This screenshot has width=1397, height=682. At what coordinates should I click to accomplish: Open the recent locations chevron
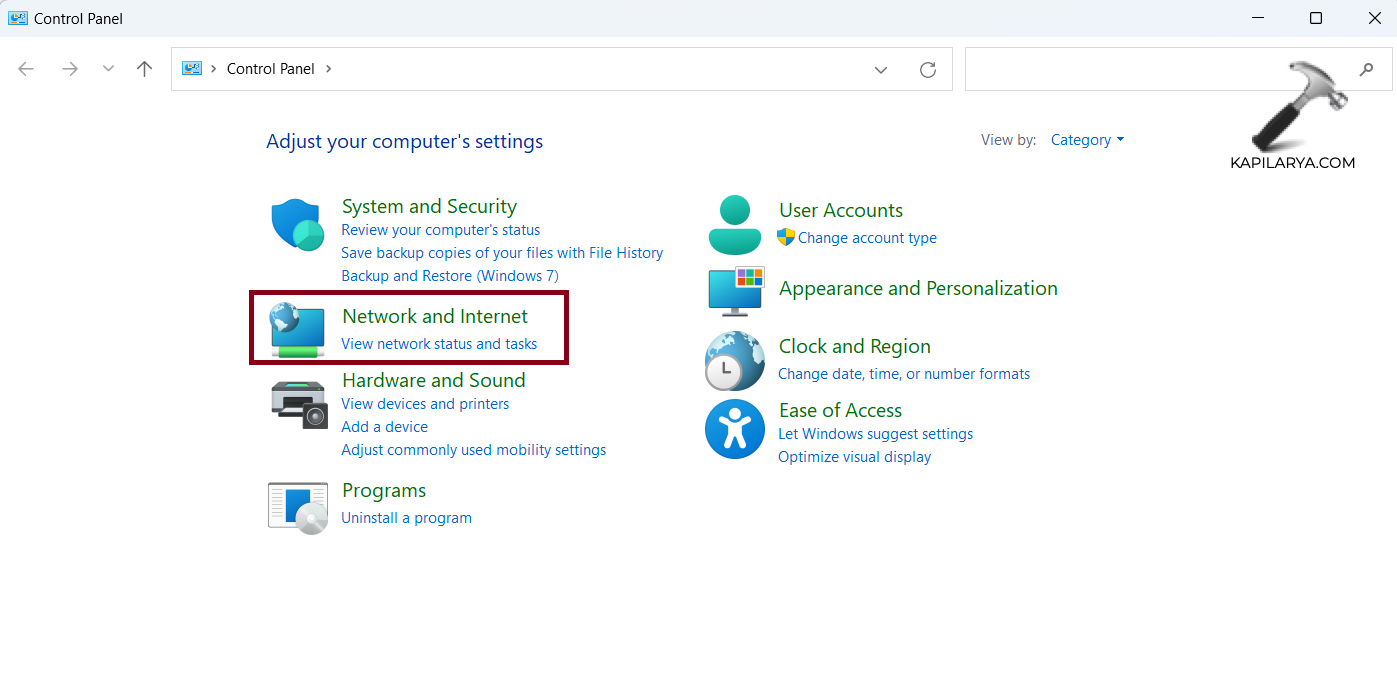pyautogui.click(x=108, y=69)
